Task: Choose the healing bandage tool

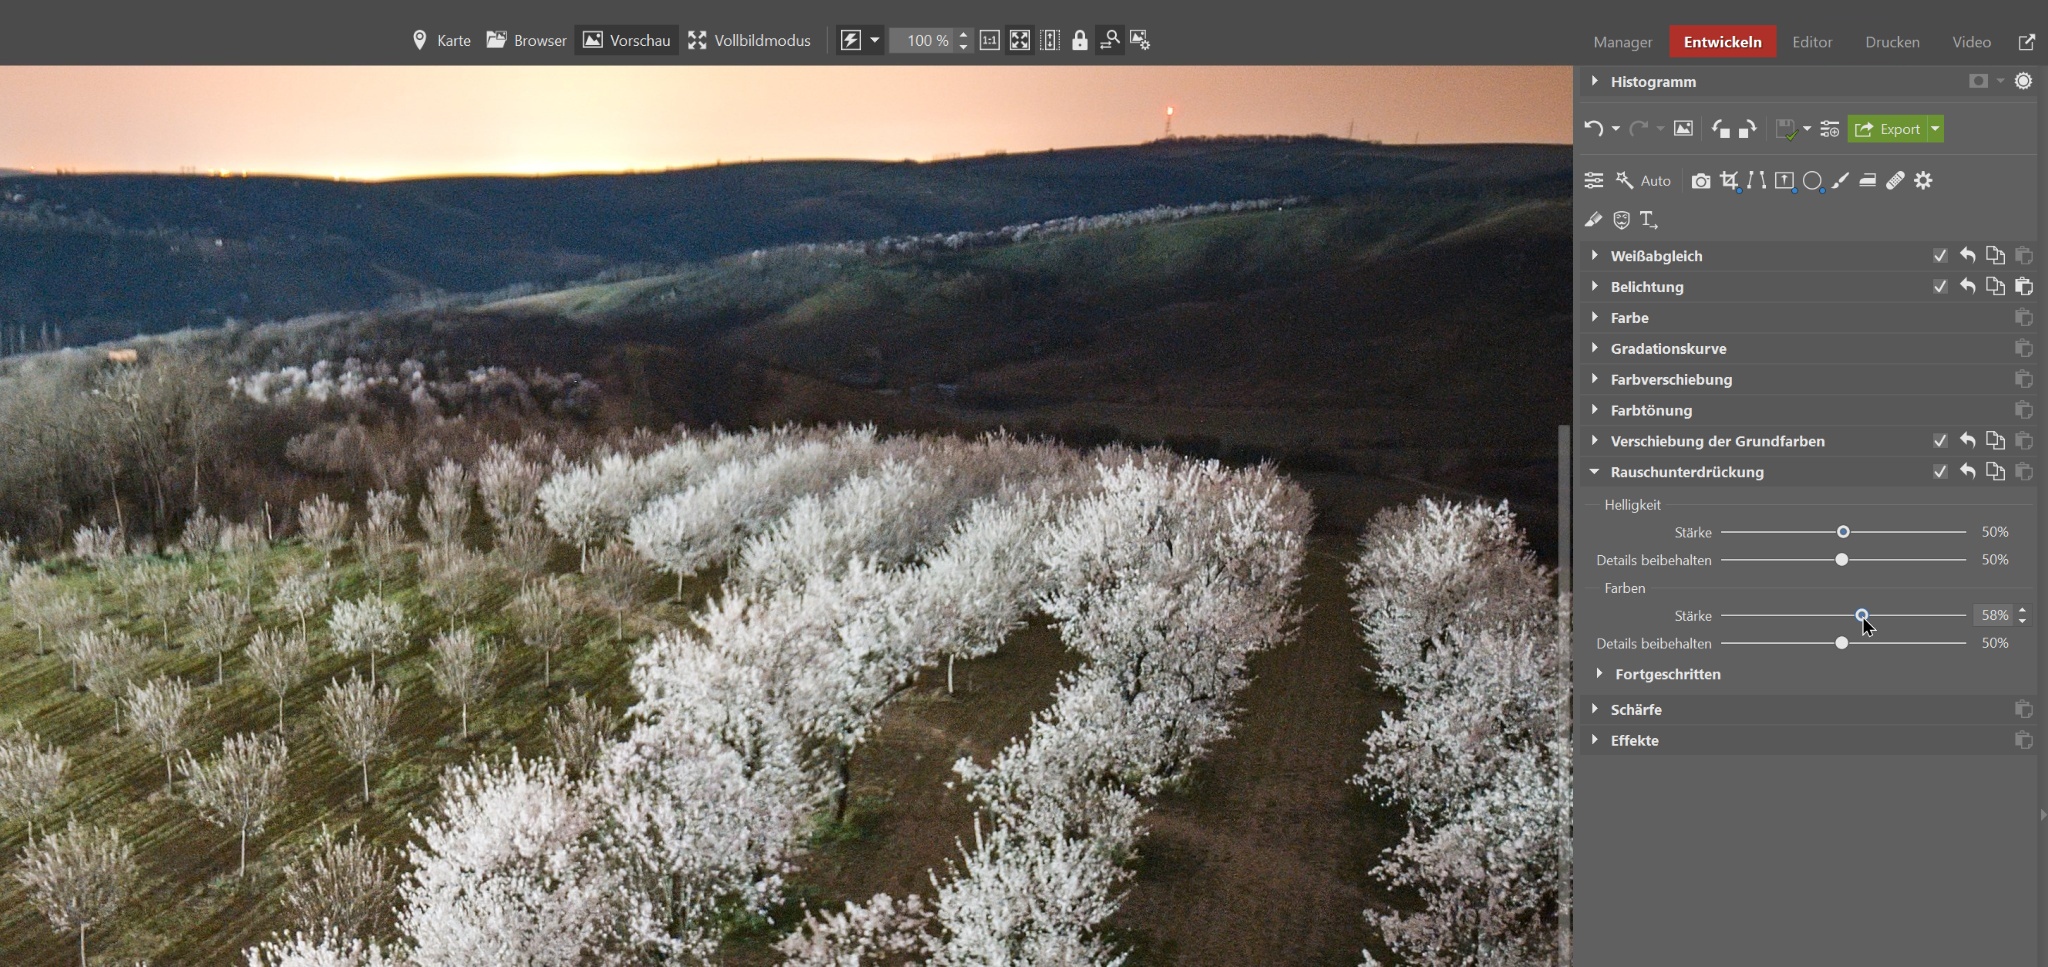Action: (x=1895, y=181)
